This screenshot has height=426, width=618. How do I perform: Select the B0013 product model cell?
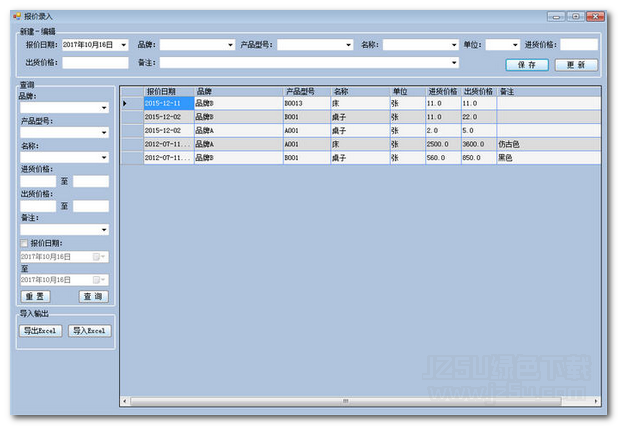click(307, 103)
